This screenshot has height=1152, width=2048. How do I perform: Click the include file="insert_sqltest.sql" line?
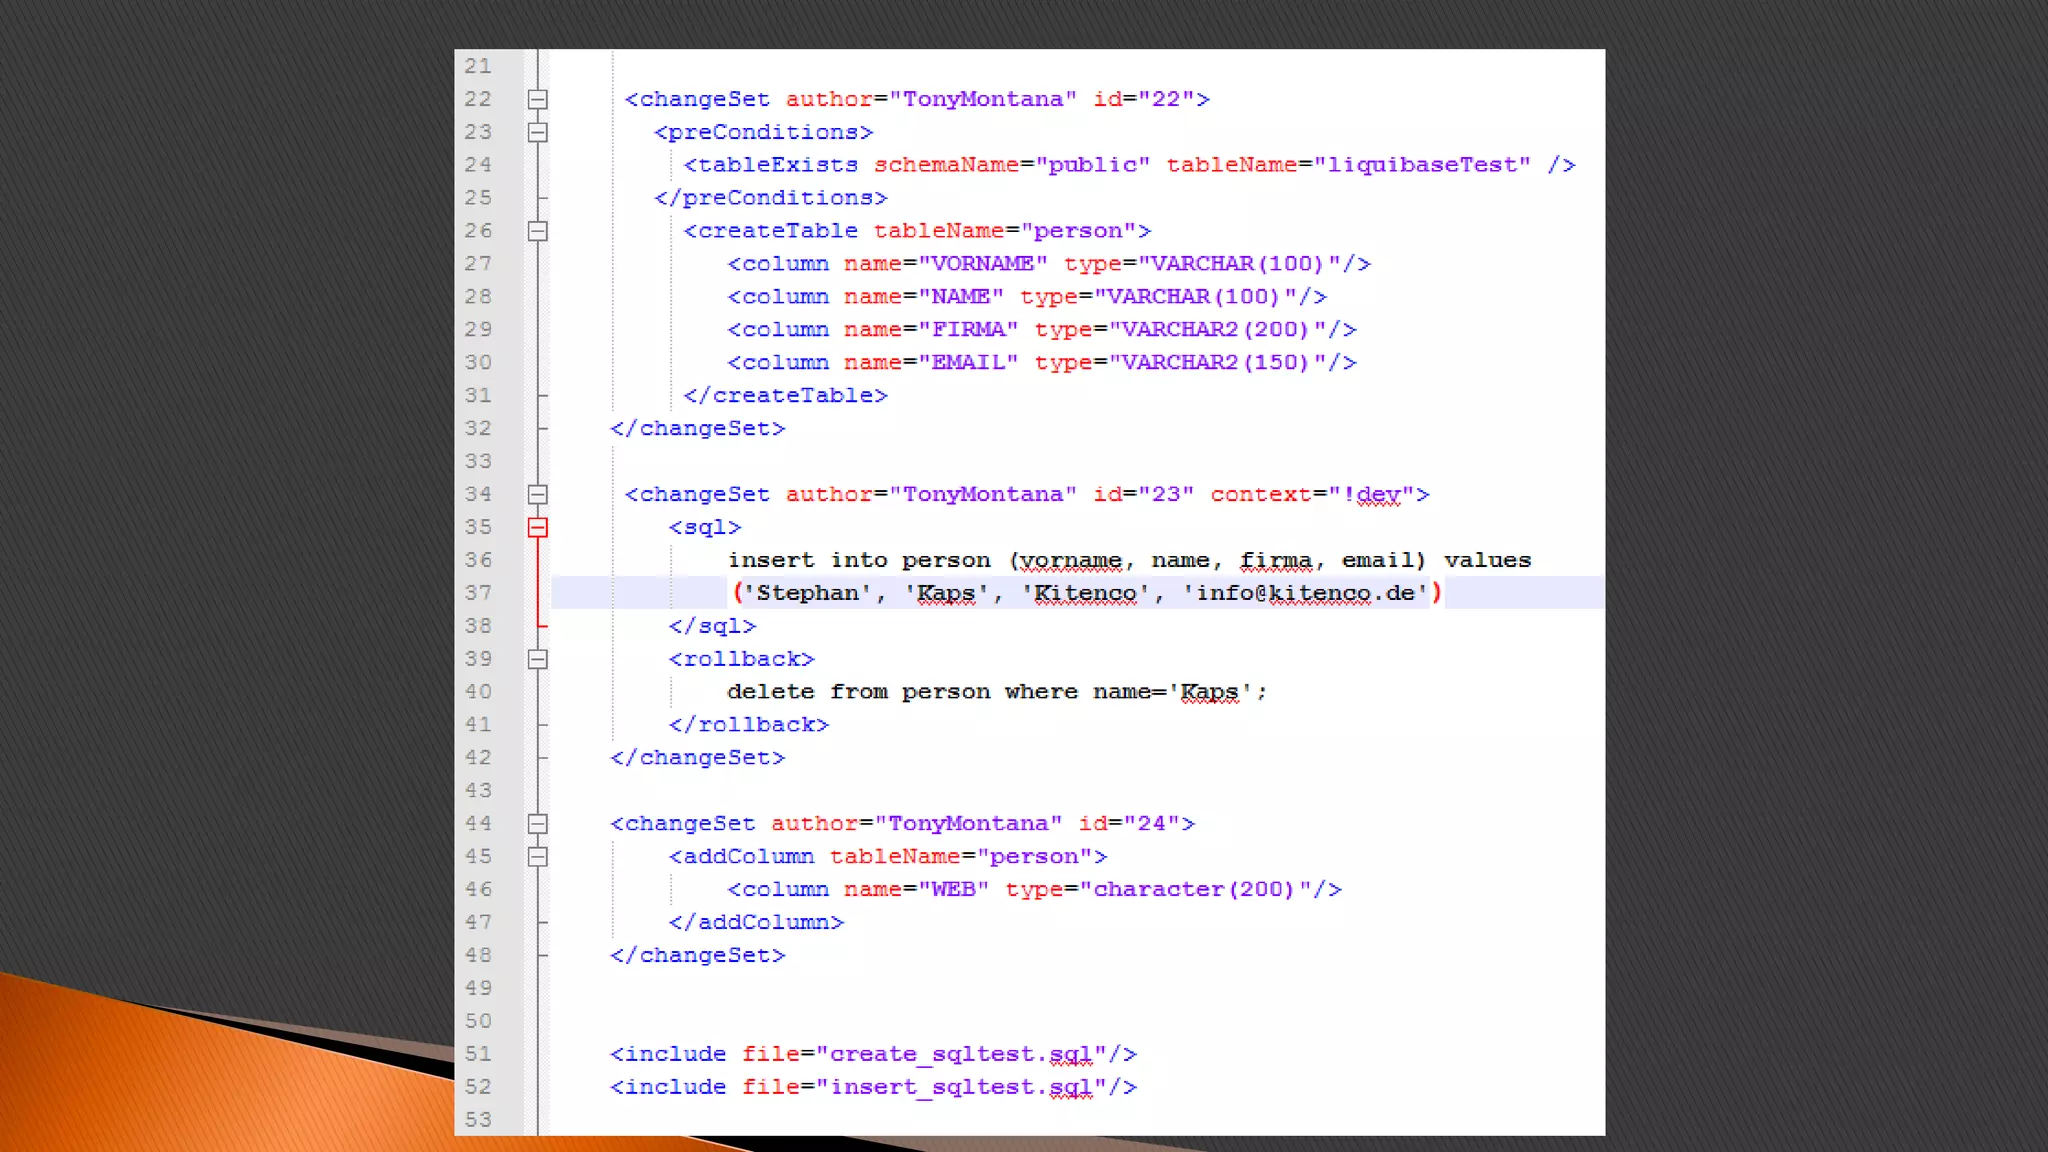click(x=873, y=1087)
